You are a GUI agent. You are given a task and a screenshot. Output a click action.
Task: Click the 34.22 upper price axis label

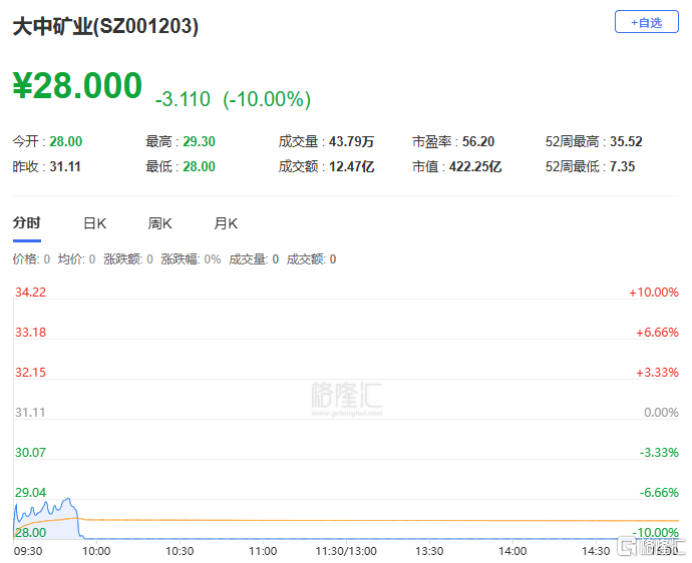tap(31, 292)
